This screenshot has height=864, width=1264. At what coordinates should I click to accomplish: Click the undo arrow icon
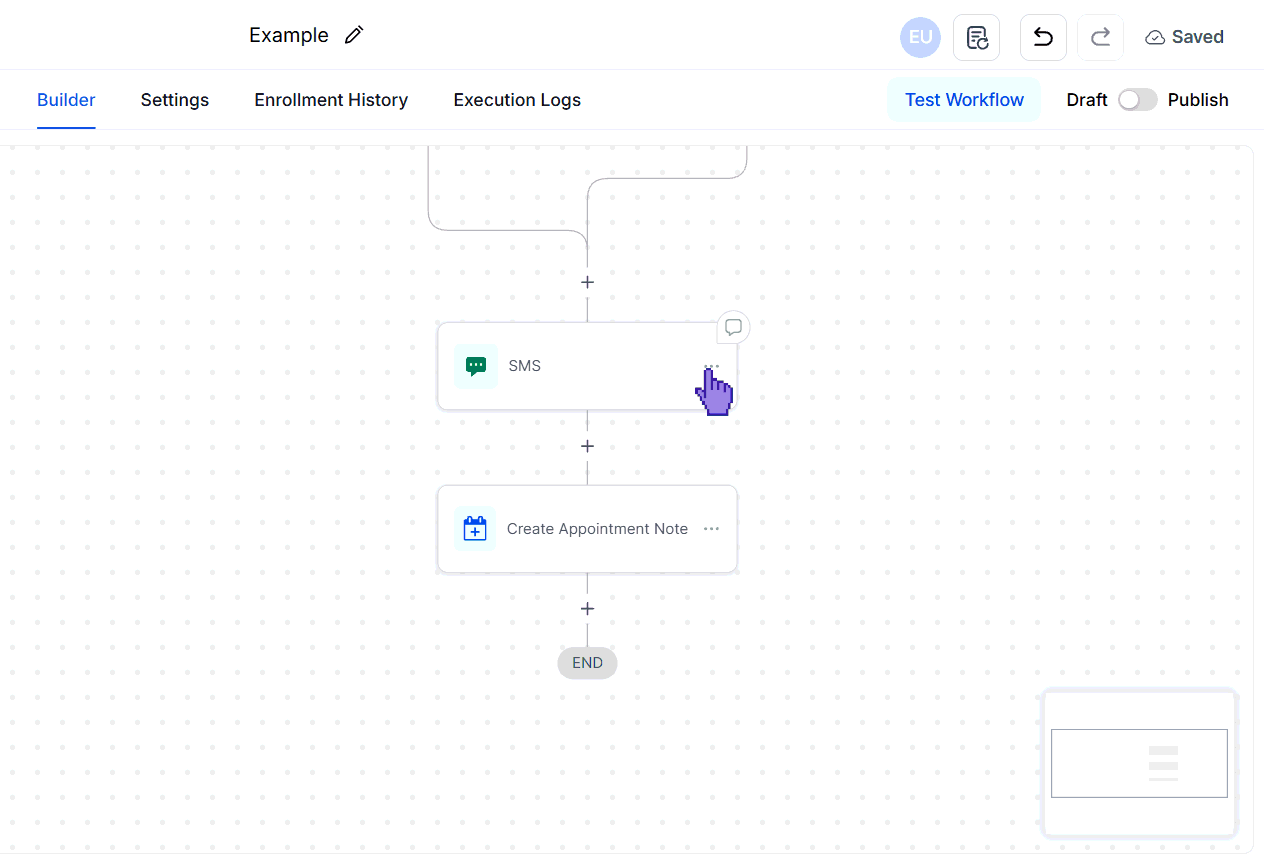(1043, 36)
